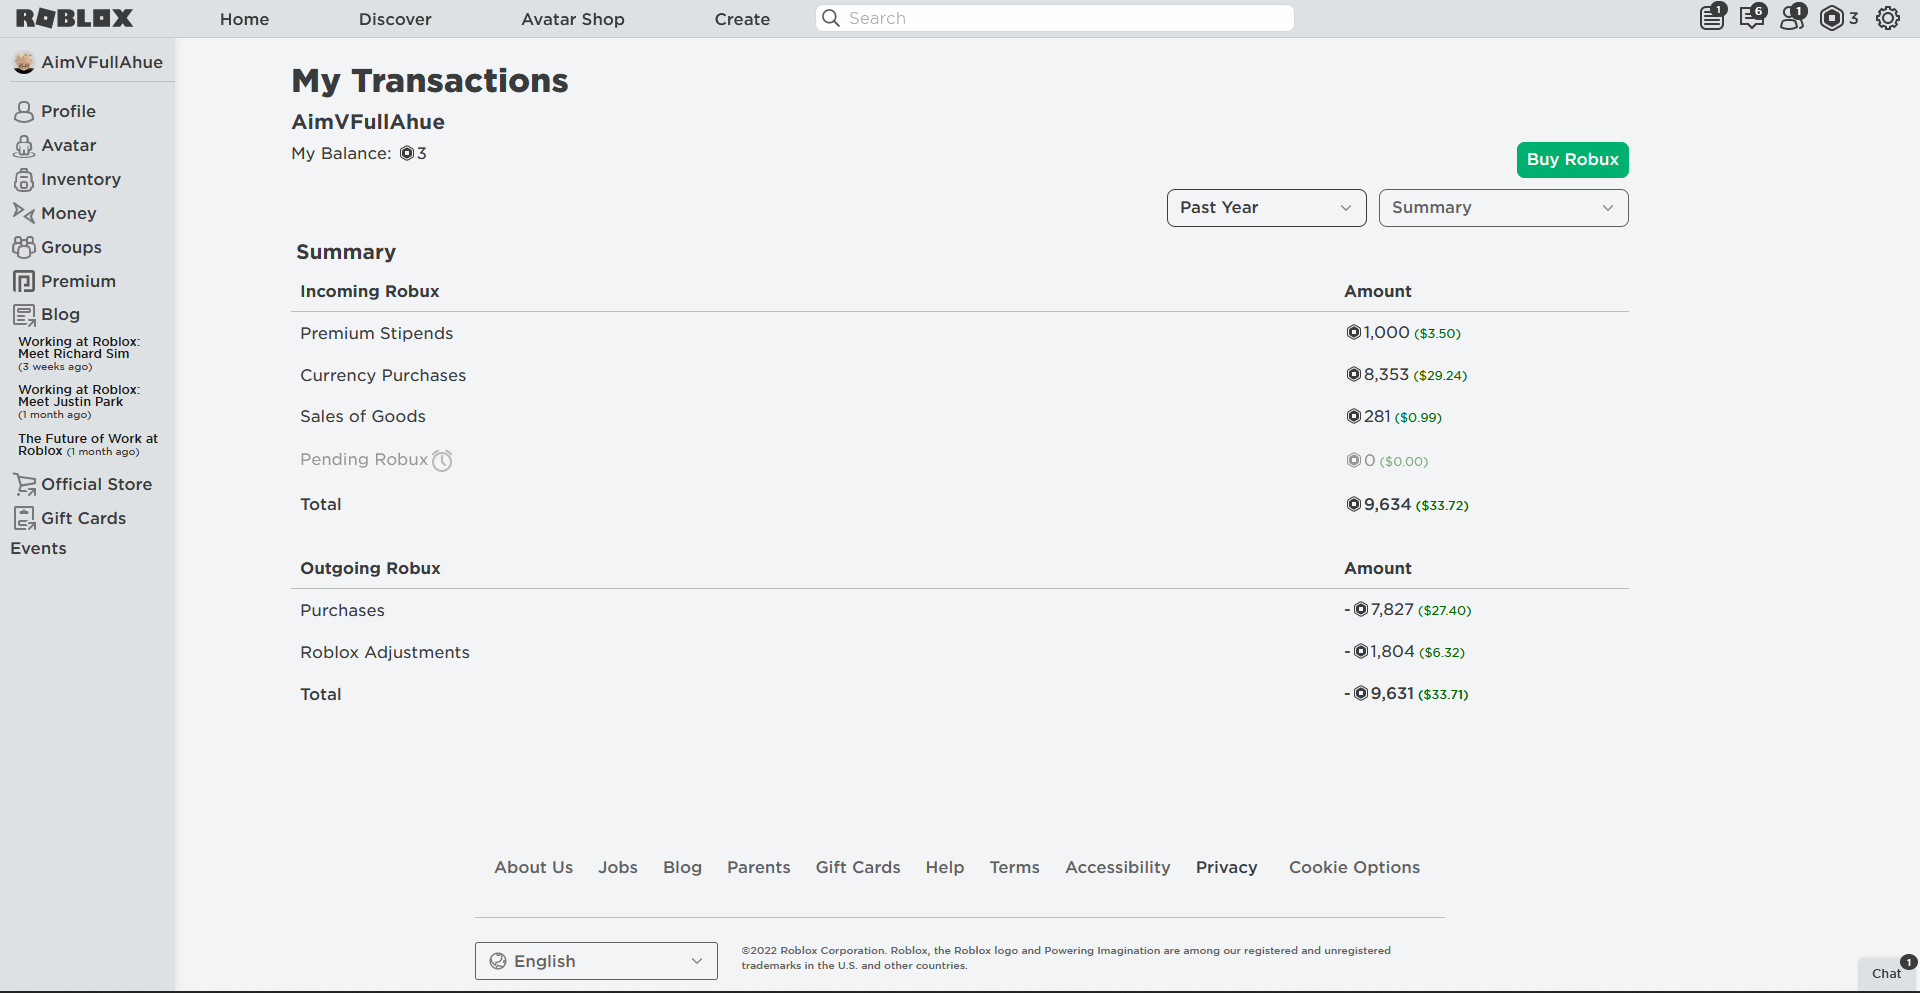This screenshot has height=993, width=1920.
Task: Click the Premium icon in the sidebar
Action: point(24,281)
